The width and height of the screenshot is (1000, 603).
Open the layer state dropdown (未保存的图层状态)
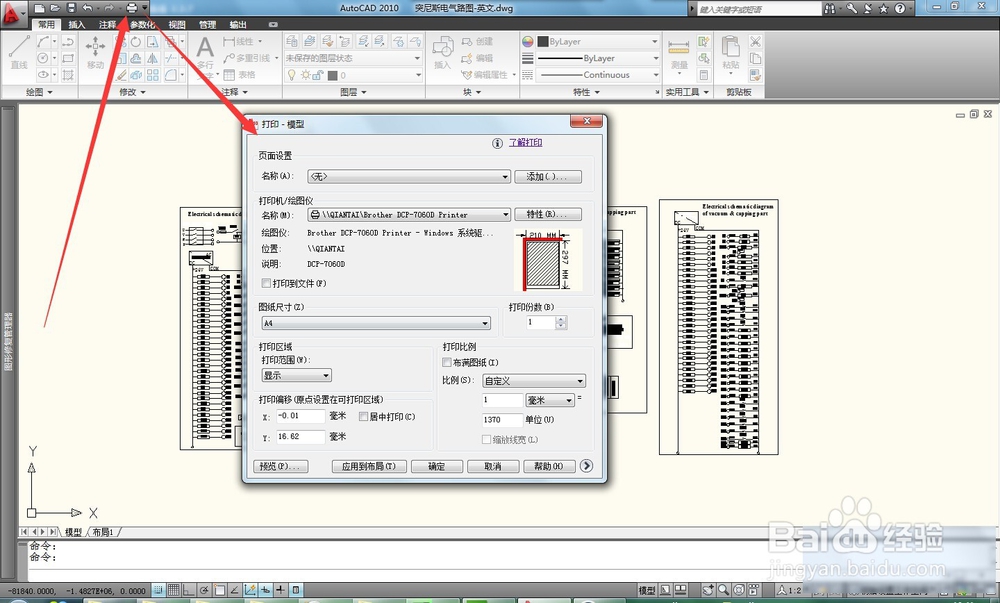(x=353, y=58)
